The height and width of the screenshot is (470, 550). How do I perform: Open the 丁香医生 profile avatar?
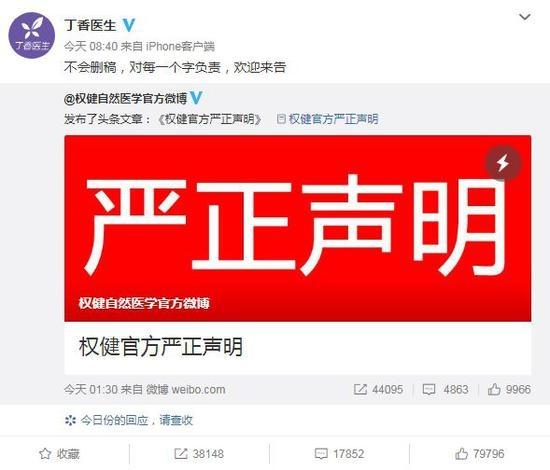click(x=32, y=35)
